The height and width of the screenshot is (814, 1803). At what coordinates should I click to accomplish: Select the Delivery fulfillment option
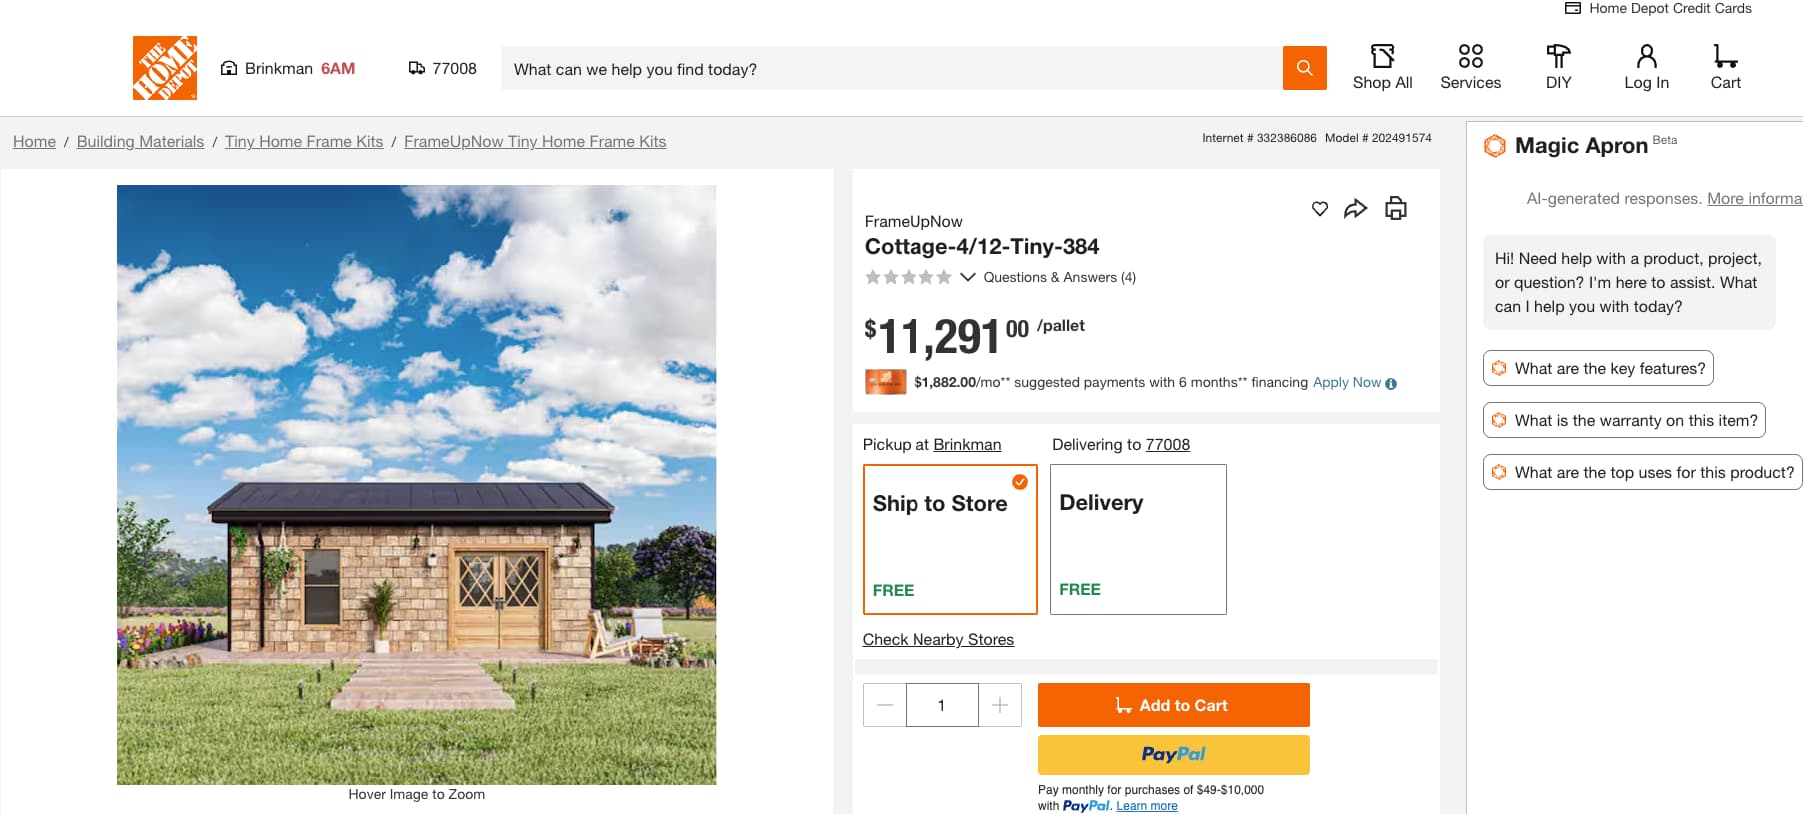point(1138,539)
